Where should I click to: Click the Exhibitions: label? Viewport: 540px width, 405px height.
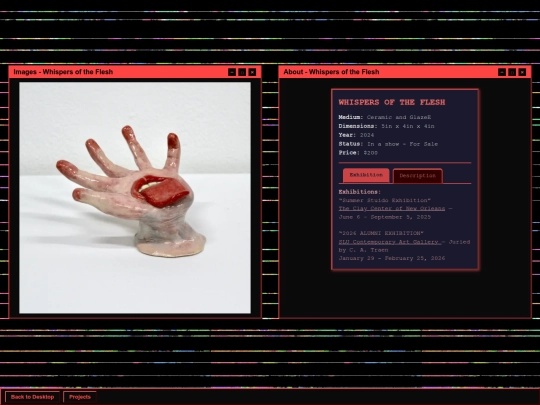point(360,192)
